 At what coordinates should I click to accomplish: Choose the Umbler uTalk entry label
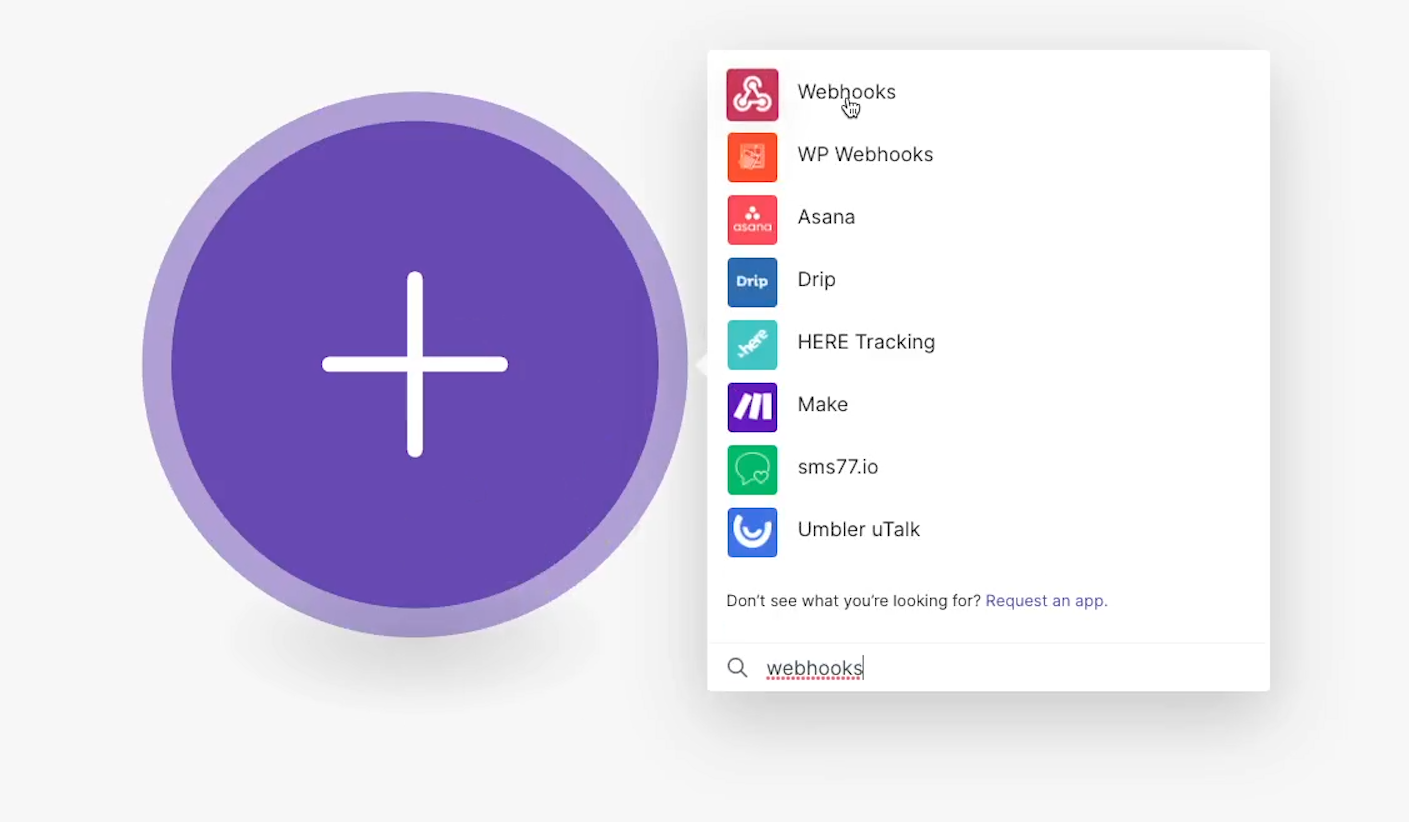pos(858,529)
